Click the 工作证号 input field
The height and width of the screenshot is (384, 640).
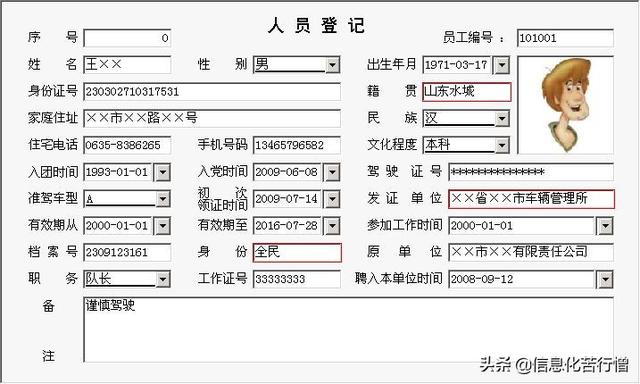[x=296, y=279]
